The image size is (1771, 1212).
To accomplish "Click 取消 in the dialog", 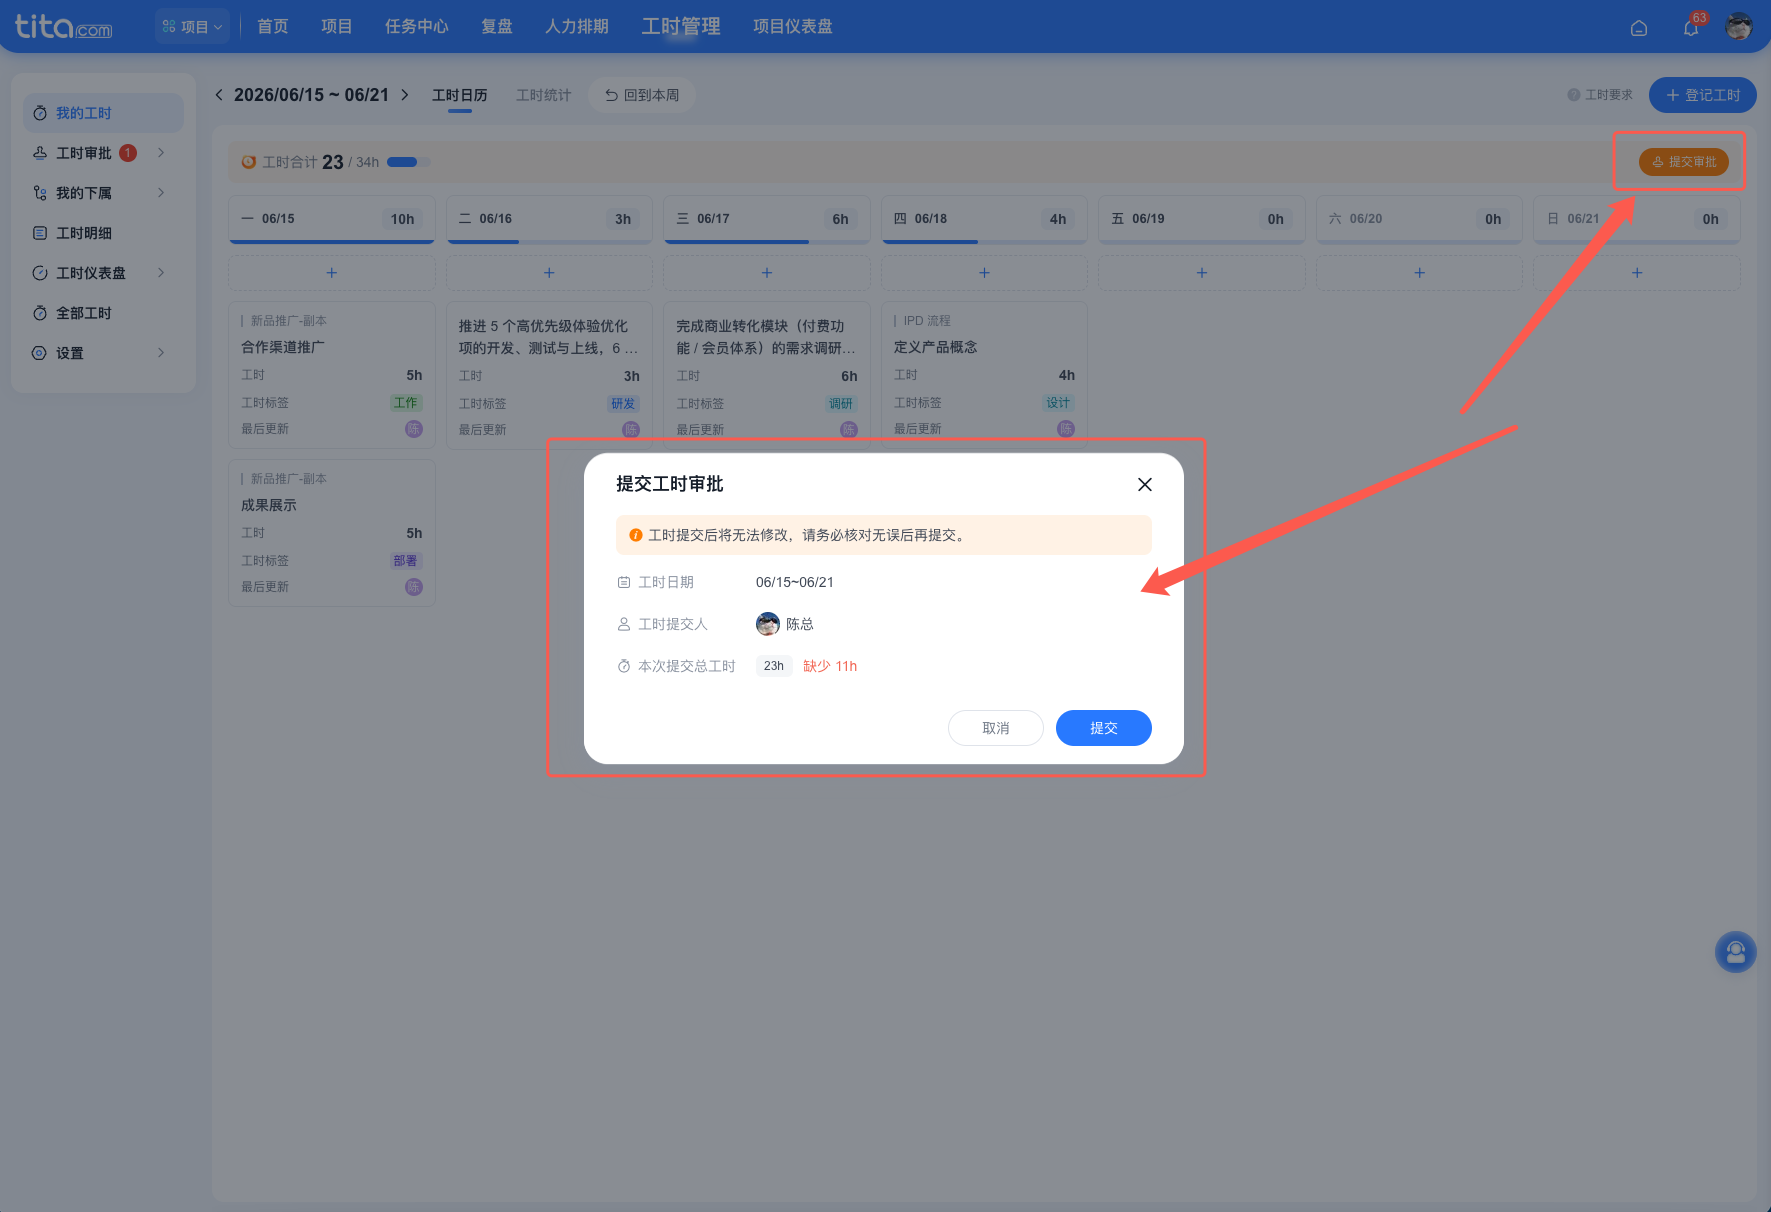I will [x=996, y=728].
